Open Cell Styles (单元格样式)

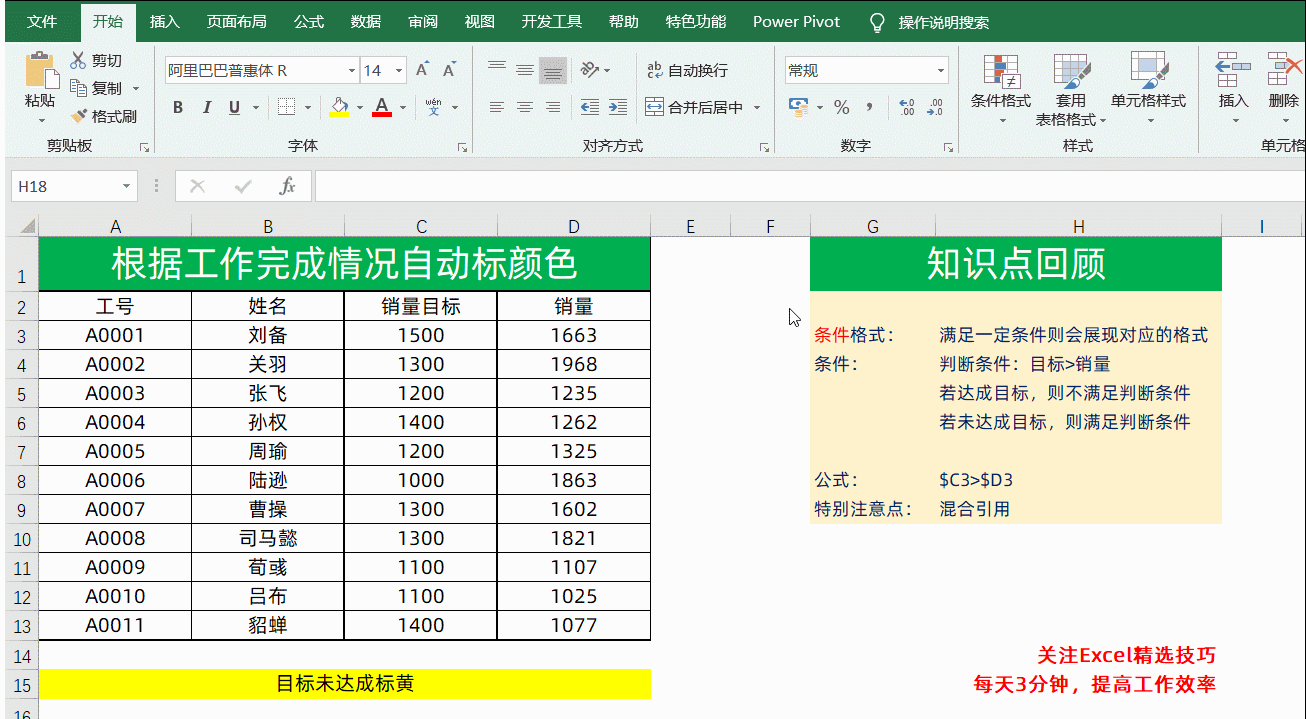point(1148,89)
